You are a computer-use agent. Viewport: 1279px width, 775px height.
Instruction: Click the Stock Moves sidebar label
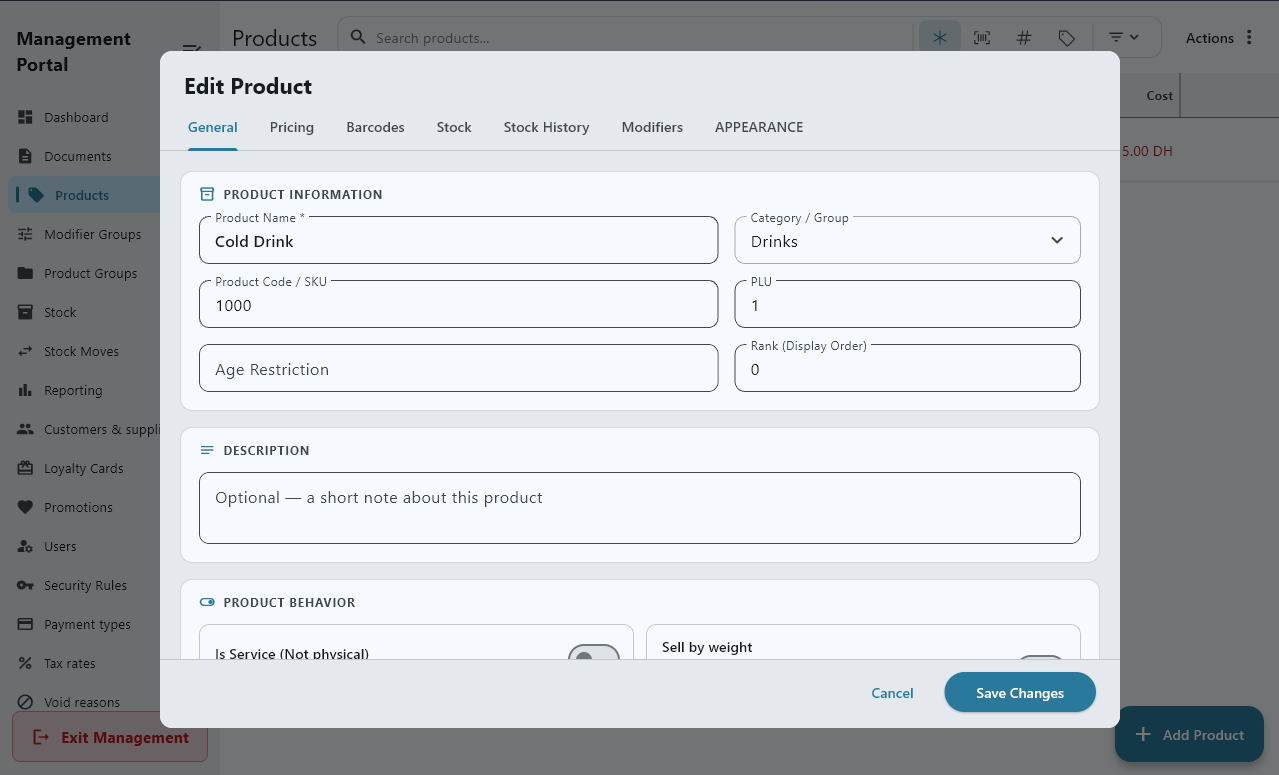[x=81, y=351]
